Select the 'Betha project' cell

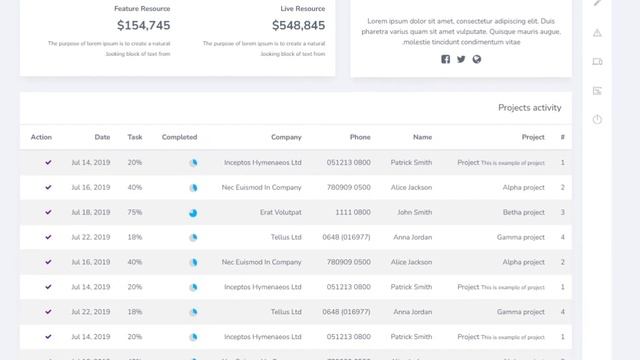point(524,212)
